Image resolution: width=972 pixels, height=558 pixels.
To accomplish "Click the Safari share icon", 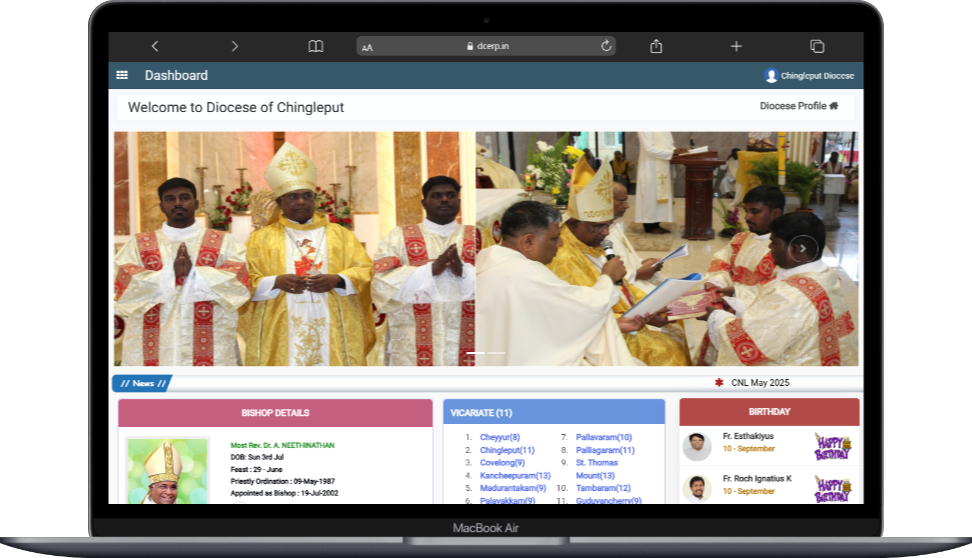I will [656, 46].
